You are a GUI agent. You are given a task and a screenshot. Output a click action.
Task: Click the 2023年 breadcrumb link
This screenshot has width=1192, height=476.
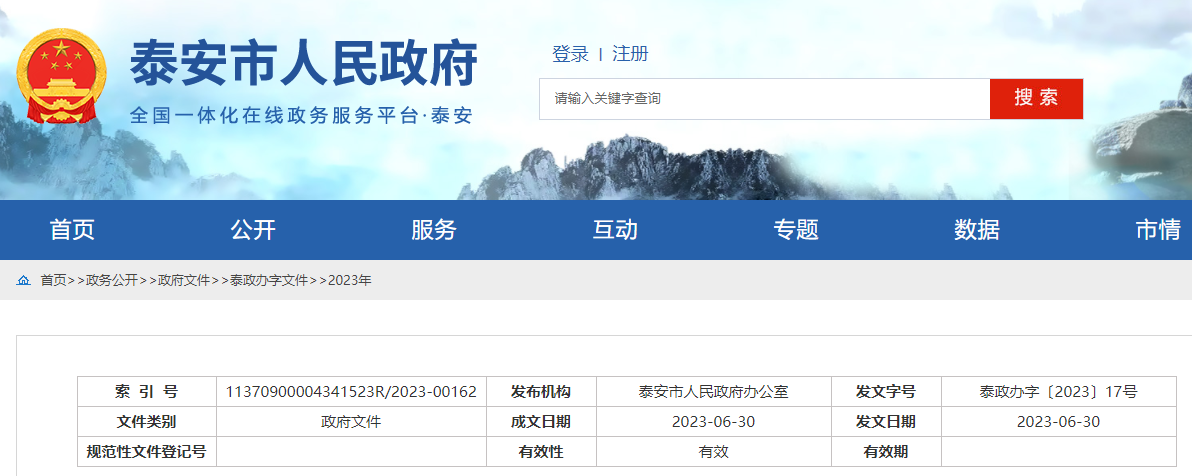pos(349,281)
